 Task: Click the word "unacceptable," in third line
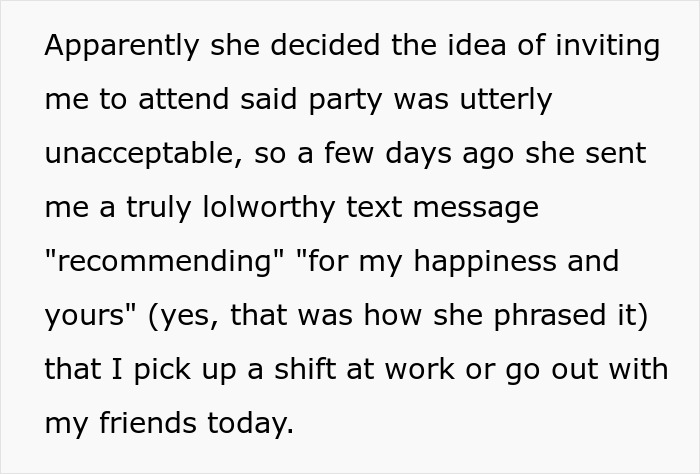143,154
